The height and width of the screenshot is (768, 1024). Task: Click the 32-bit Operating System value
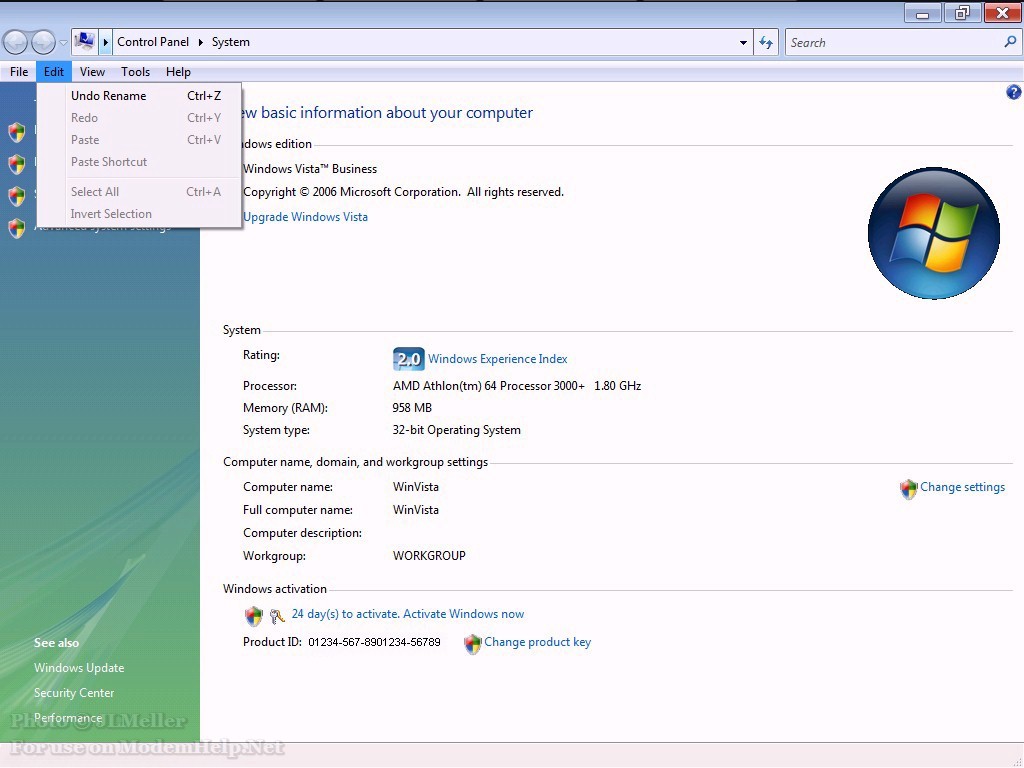[456, 430]
